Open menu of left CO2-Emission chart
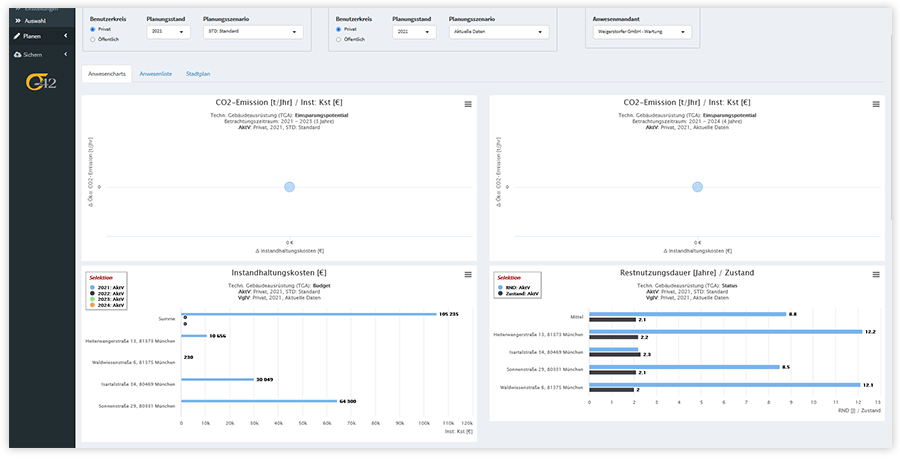This screenshot has width=900, height=461. point(468,104)
